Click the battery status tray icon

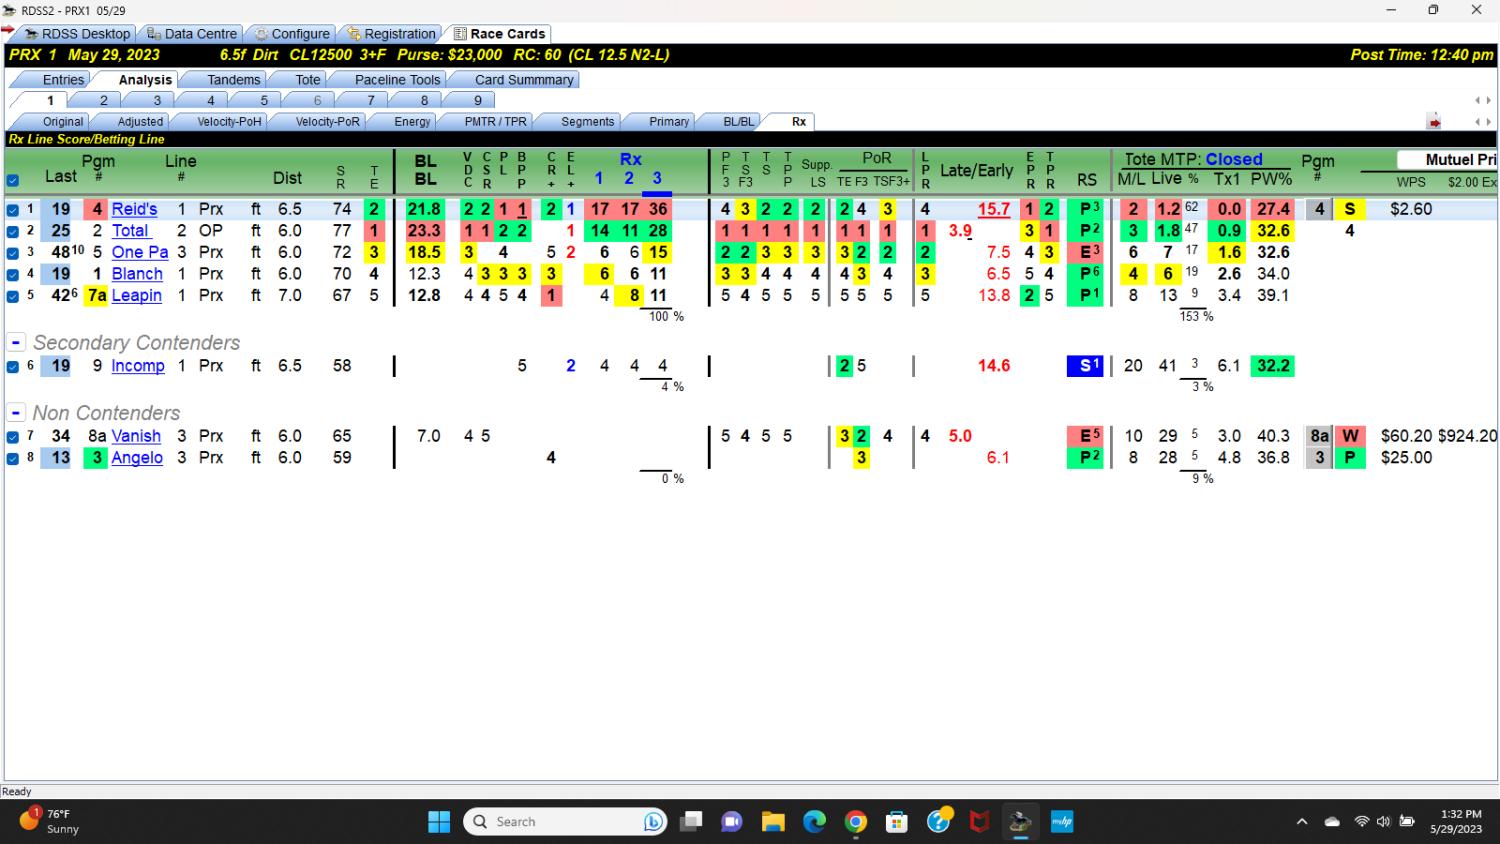[x=1407, y=822]
